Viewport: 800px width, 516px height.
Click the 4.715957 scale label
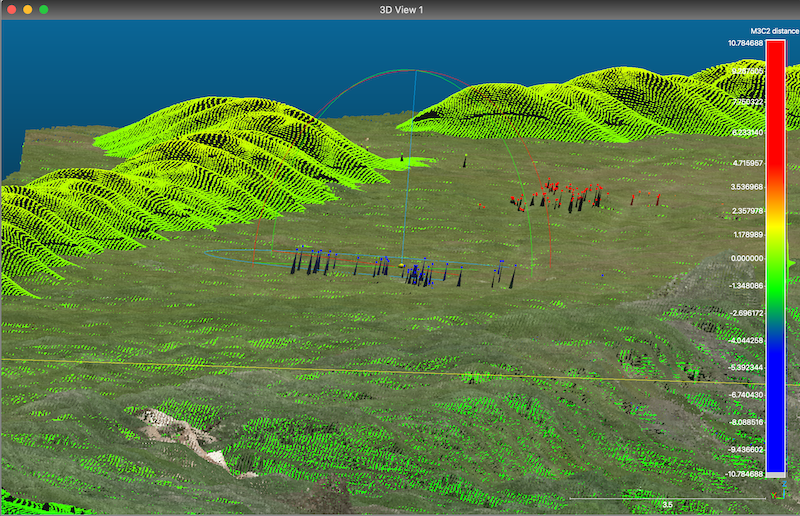click(x=747, y=163)
